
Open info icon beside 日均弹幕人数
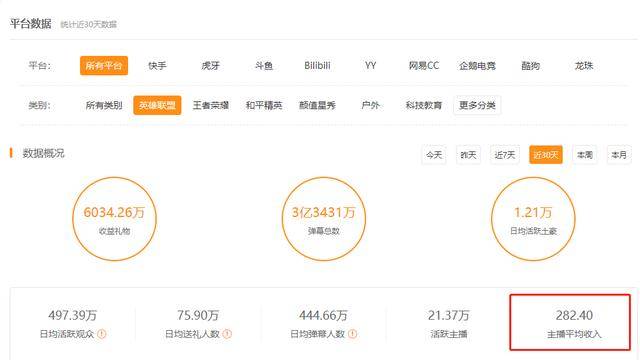pyautogui.click(x=352, y=334)
